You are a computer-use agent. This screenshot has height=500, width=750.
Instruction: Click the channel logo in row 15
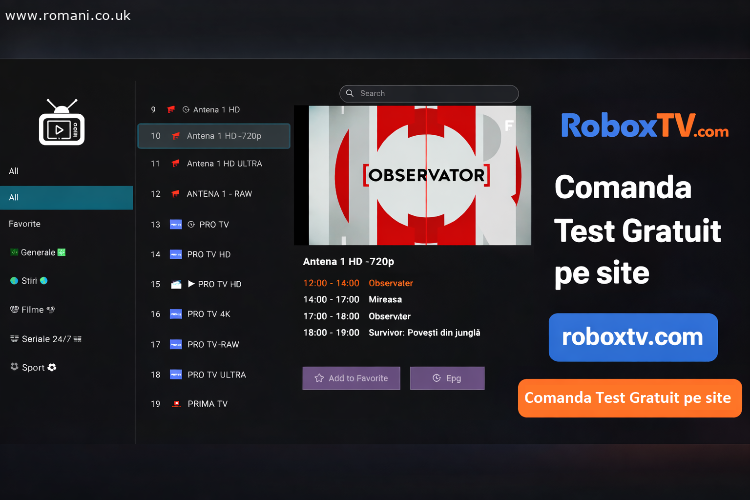(x=176, y=284)
